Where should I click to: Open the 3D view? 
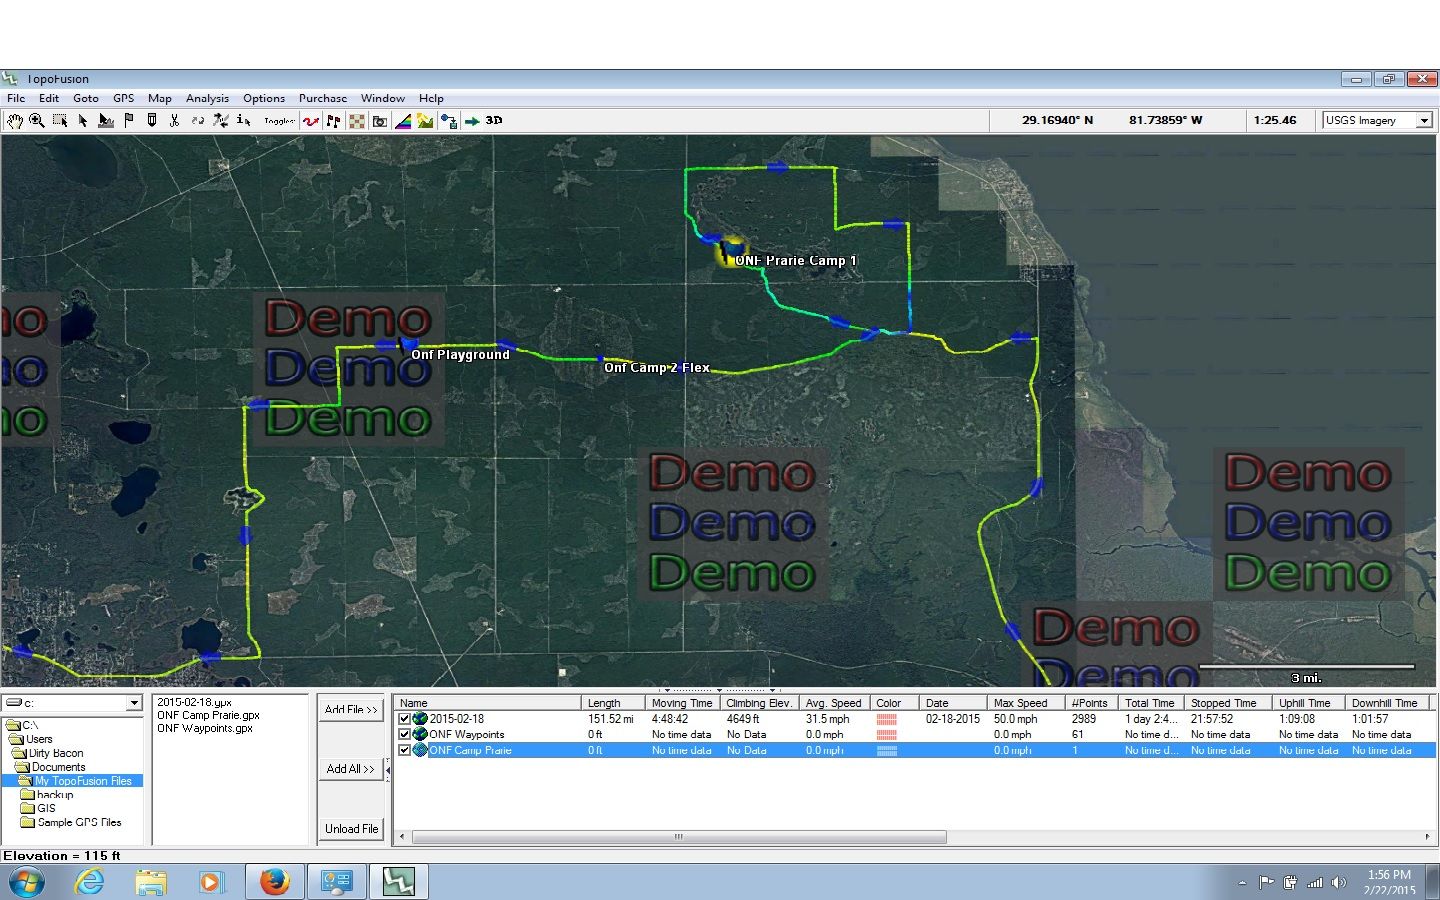click(494, 120)
